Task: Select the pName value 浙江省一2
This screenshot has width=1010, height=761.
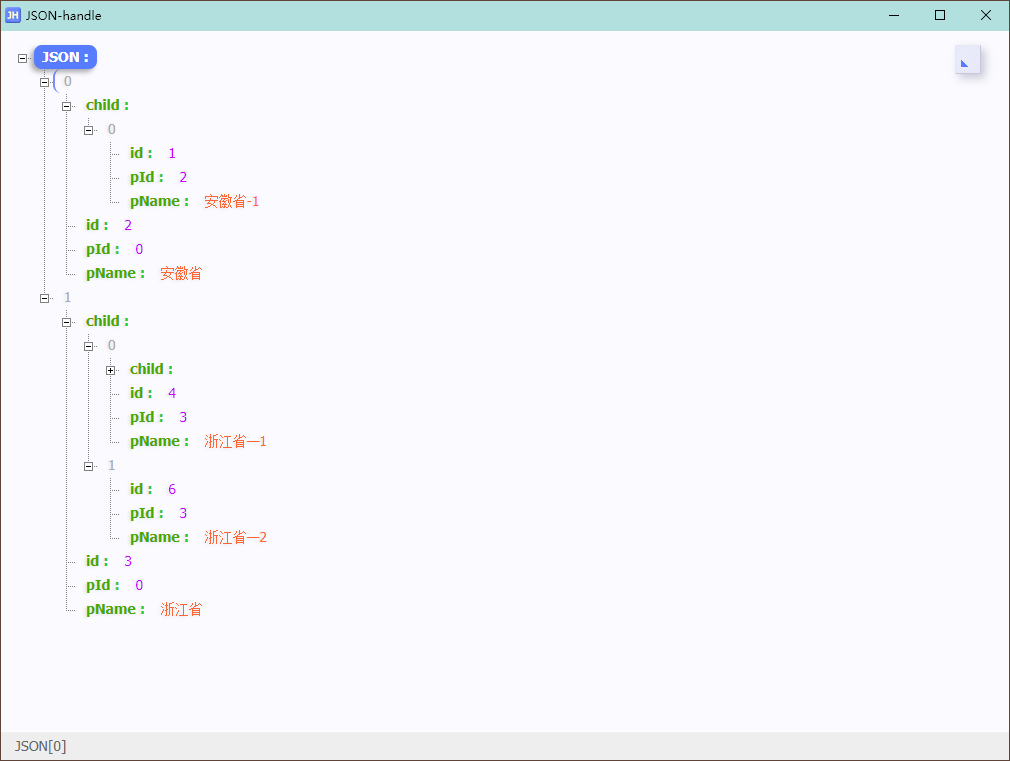Action: point(235,537)
